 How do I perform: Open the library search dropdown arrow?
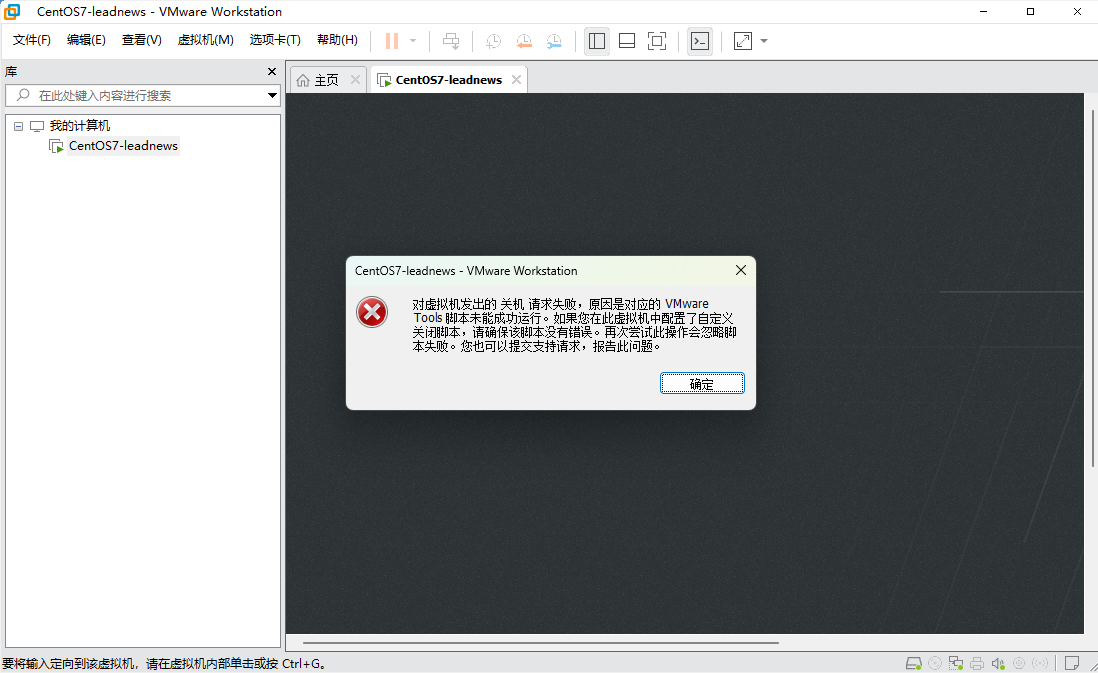coord(272,95)
